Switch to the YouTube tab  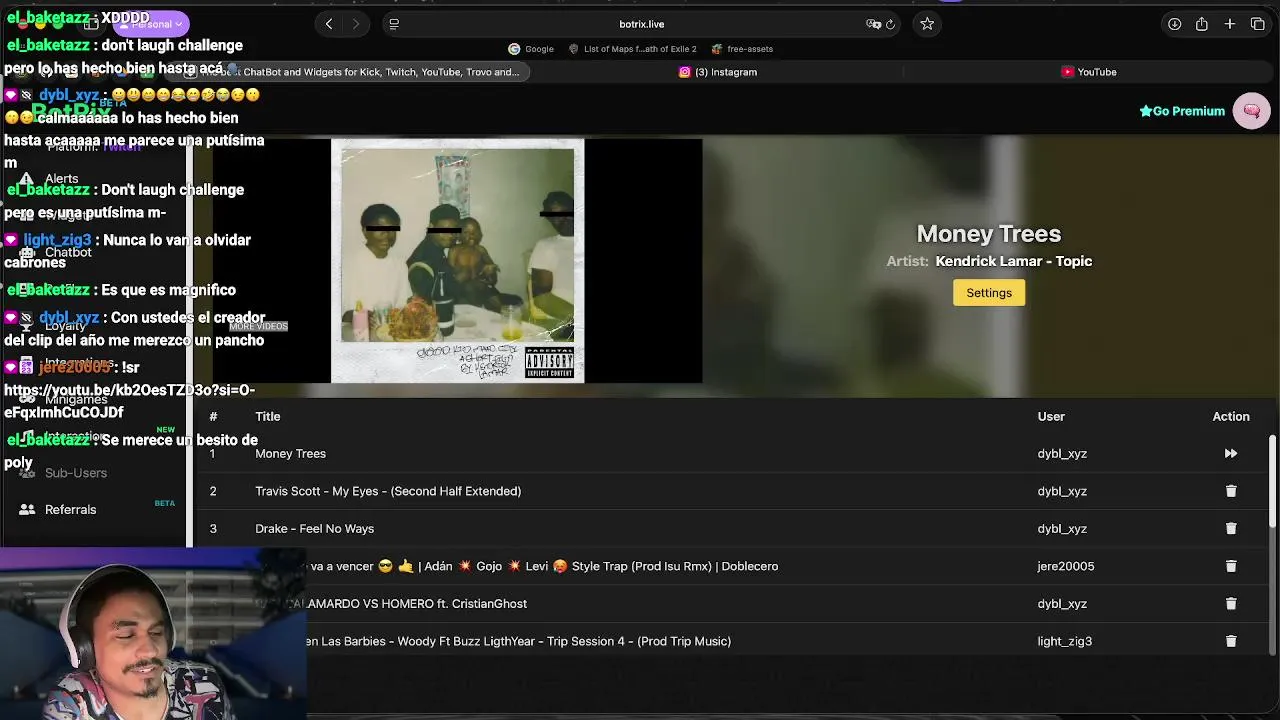click(1089, 72)
